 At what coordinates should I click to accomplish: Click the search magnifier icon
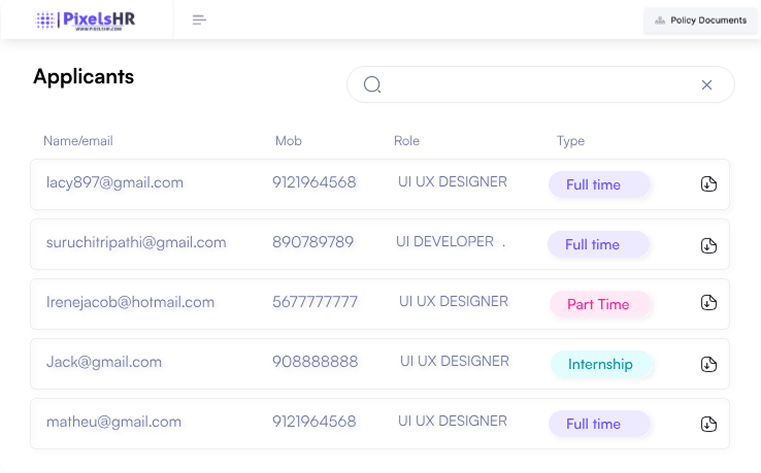(372, 85)
